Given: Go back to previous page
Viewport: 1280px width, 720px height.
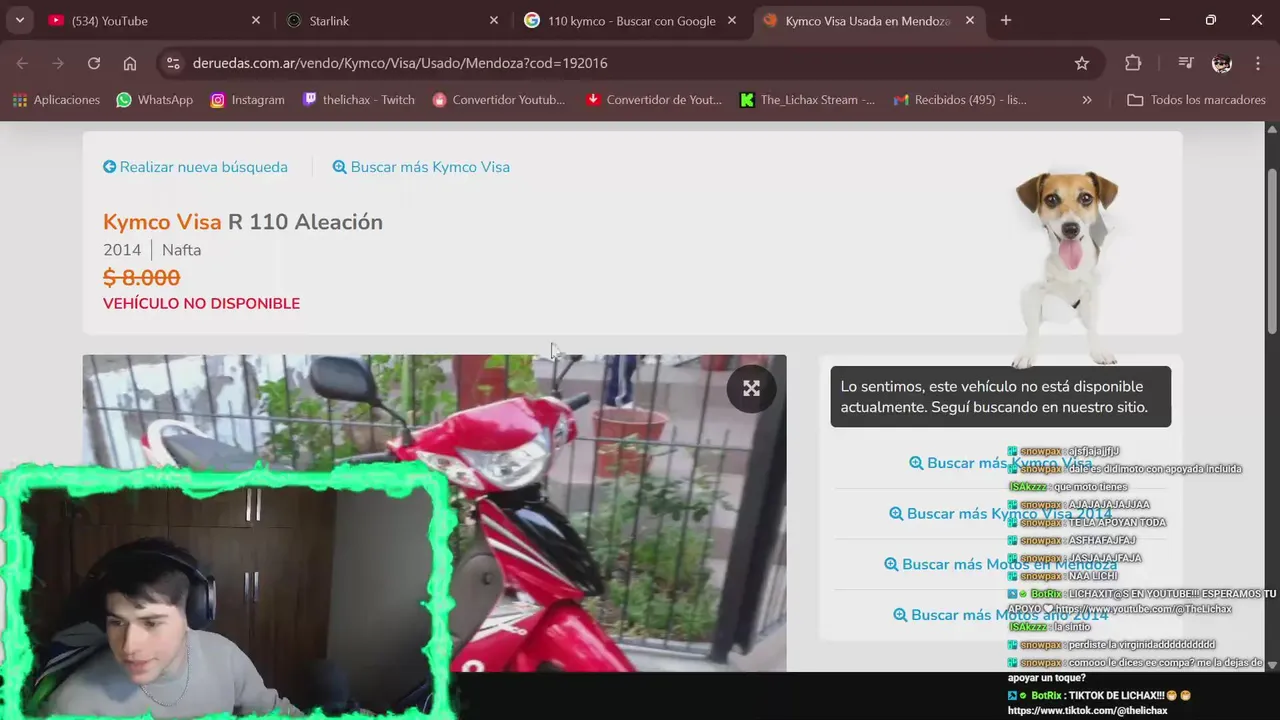Looking at the screenshot, I should click(22, 63).
